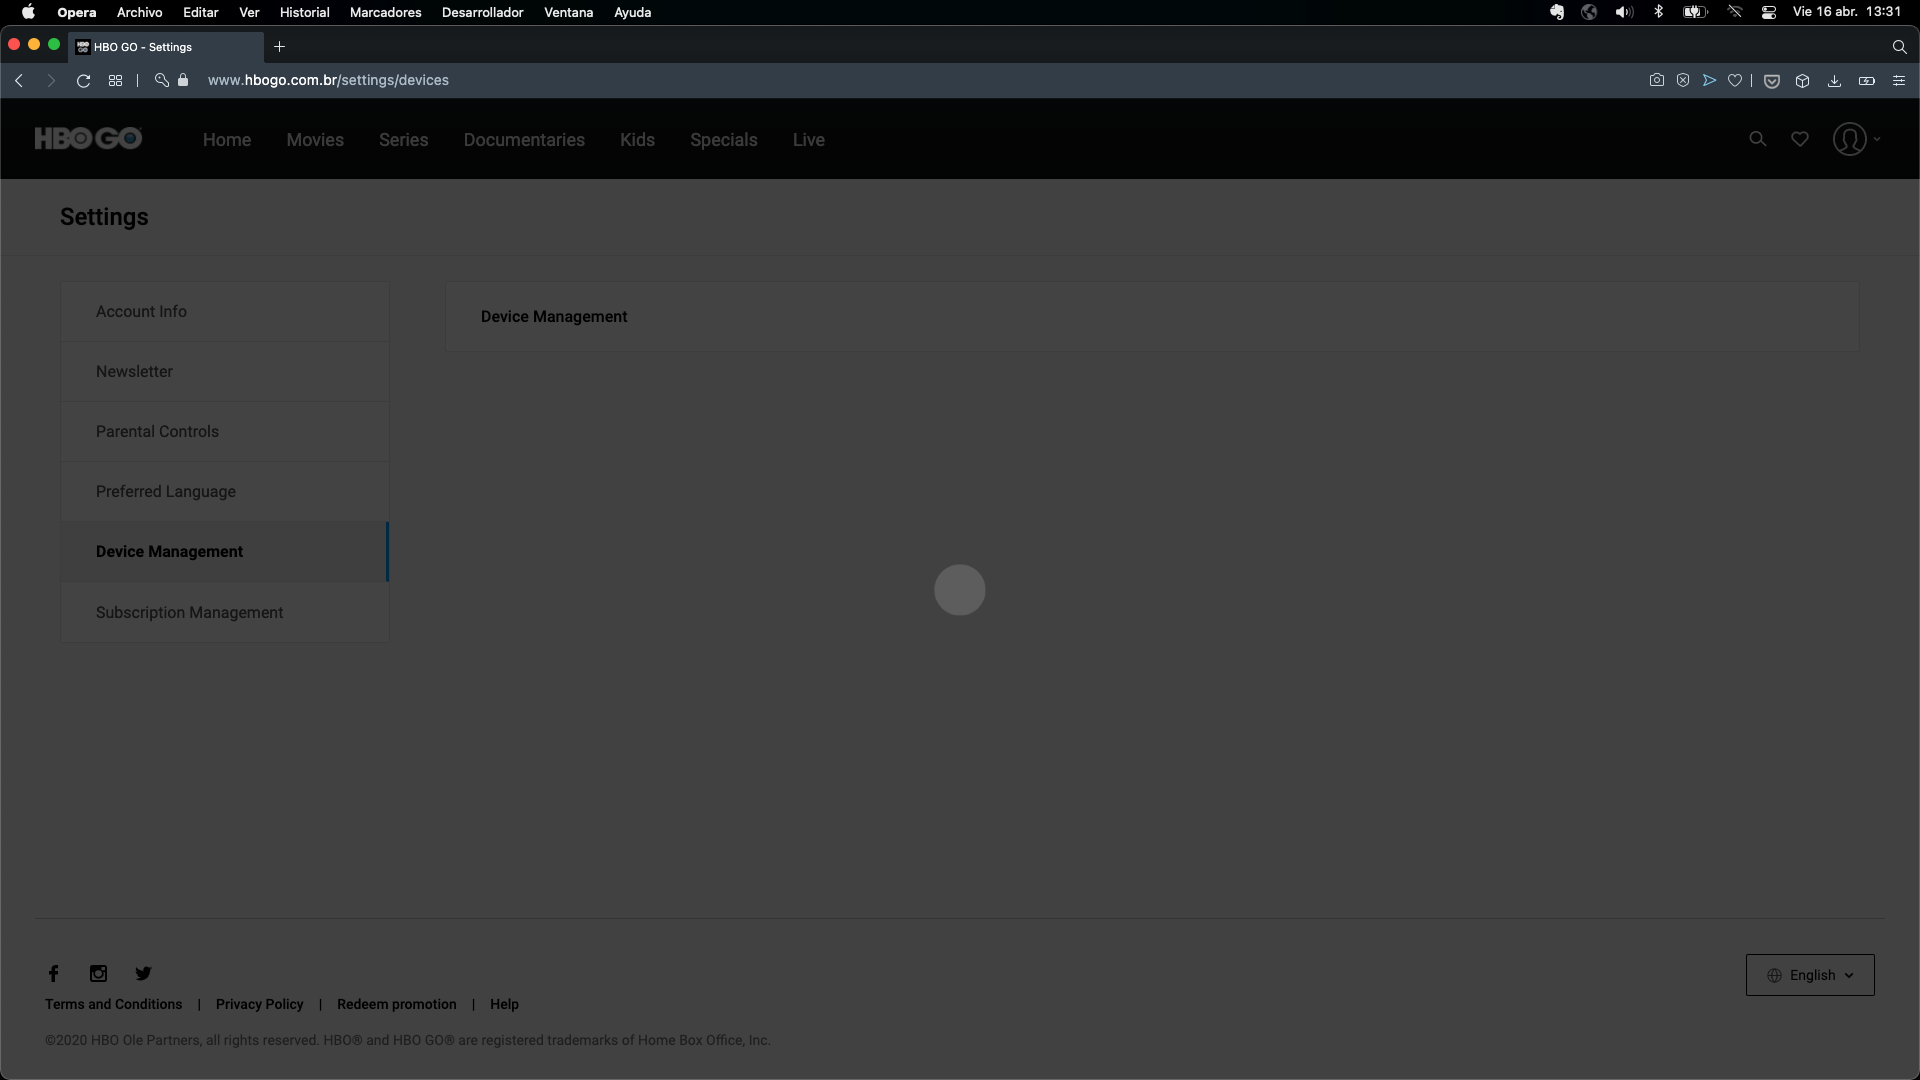The image size is (1920, 1080).
Task: Open volume control in the menu bar
Action: 1623,12
